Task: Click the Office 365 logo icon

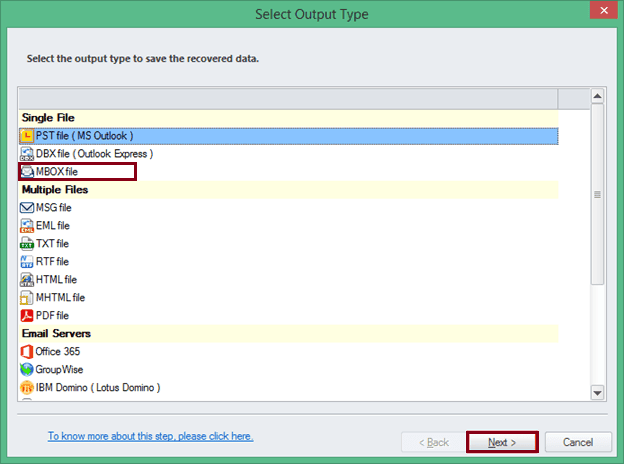Action: click(27, 351)
